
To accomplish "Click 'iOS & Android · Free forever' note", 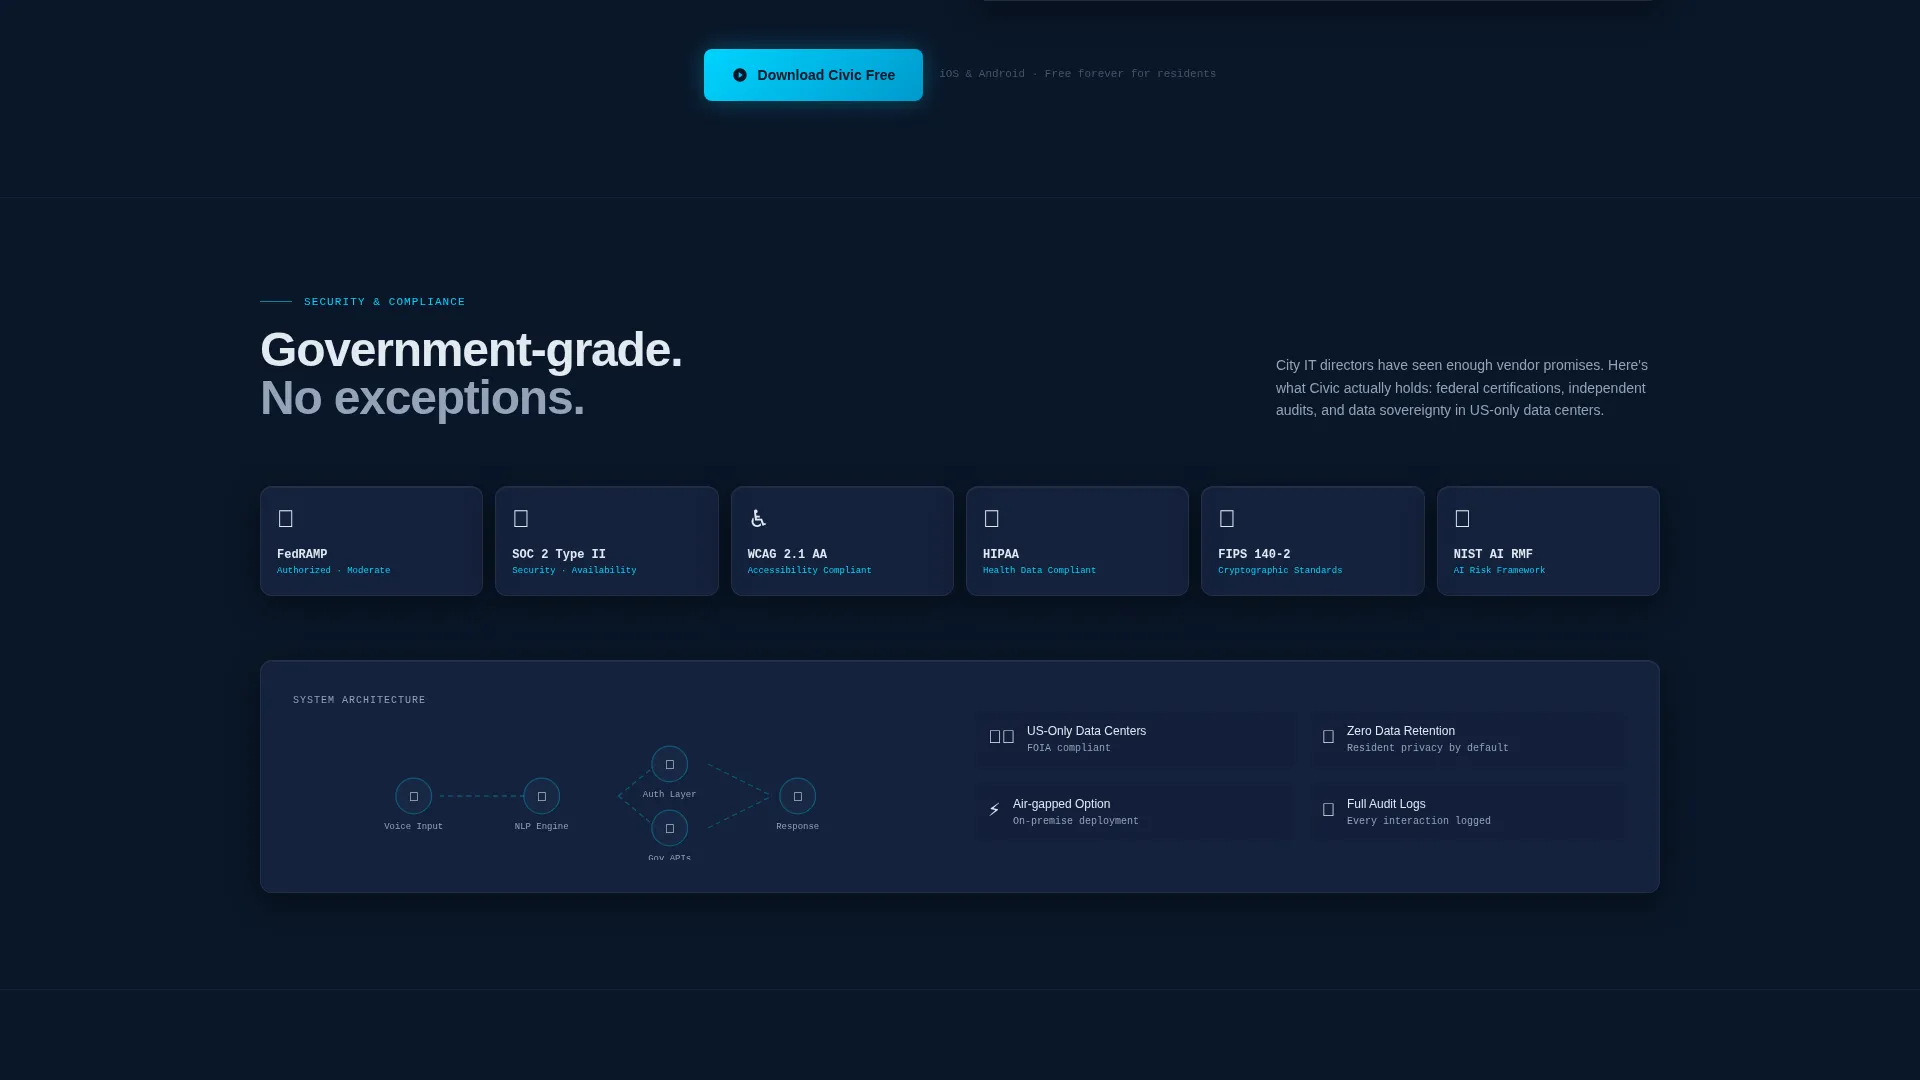I will [1078, 74].
